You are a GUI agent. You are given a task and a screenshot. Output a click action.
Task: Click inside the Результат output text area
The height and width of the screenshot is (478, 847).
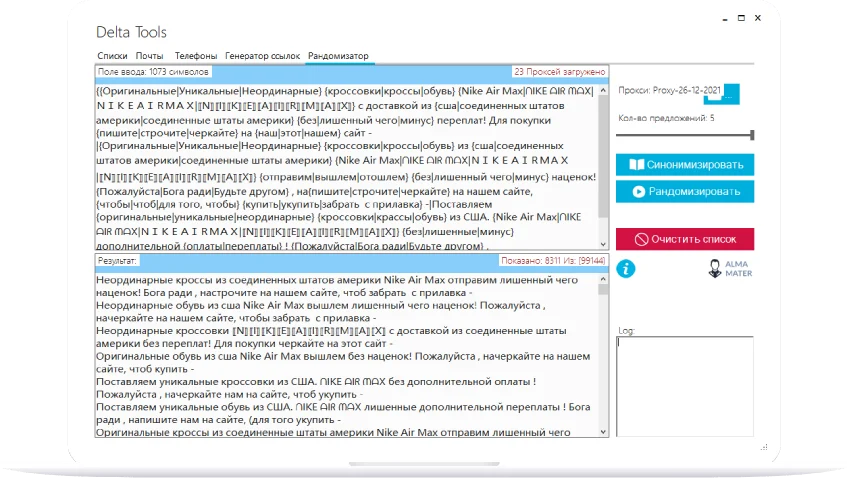point(346,354)
